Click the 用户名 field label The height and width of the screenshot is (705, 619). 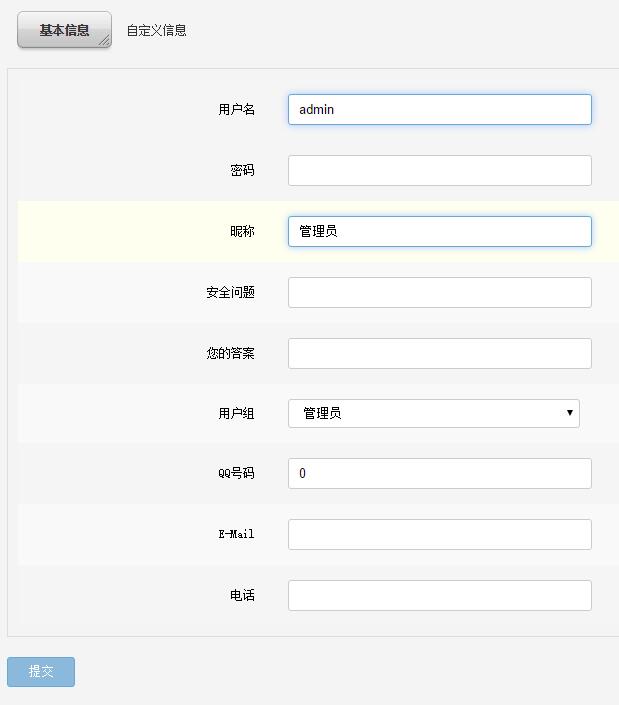click(x=236, y=110)
